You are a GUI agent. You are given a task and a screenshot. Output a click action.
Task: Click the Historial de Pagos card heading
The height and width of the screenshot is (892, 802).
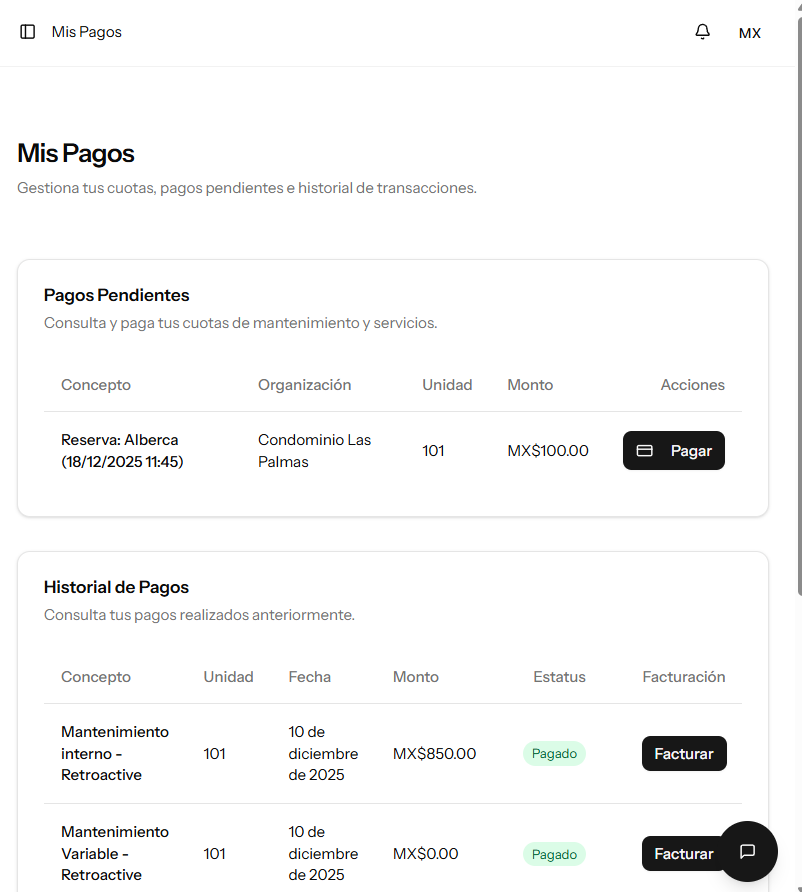(x=116, y=587)
